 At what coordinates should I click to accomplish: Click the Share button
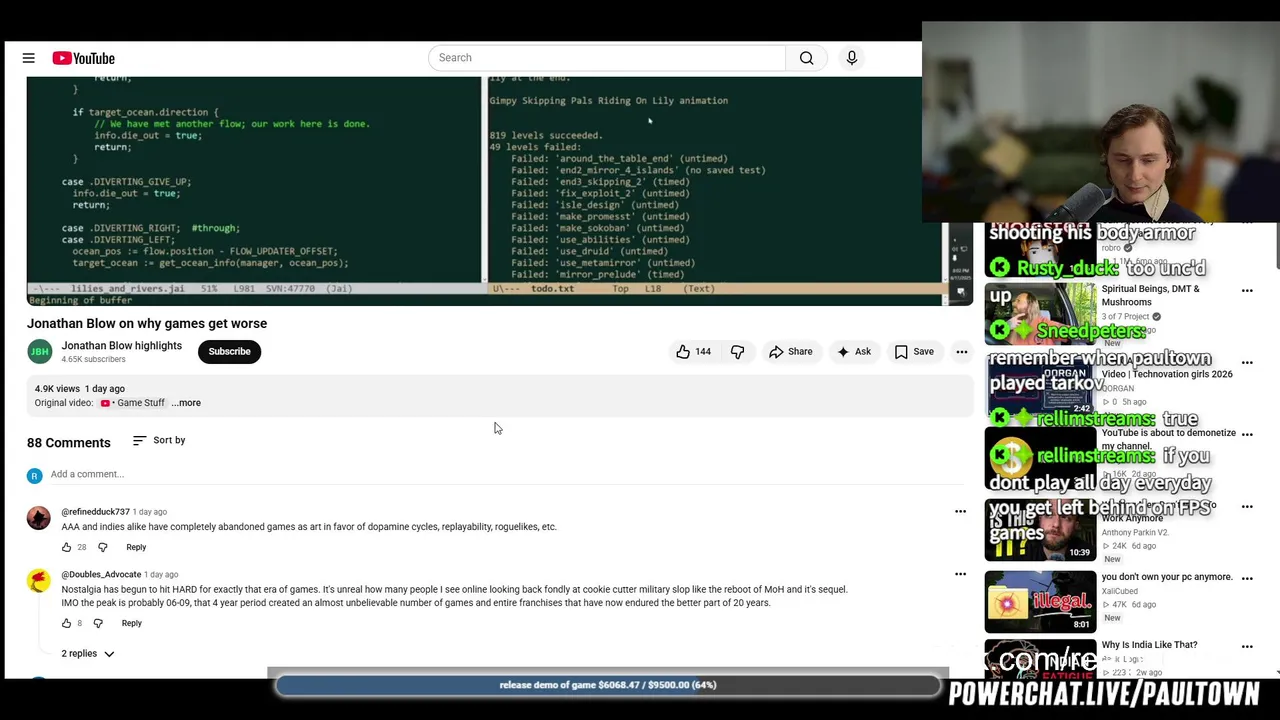pos(790,352)
